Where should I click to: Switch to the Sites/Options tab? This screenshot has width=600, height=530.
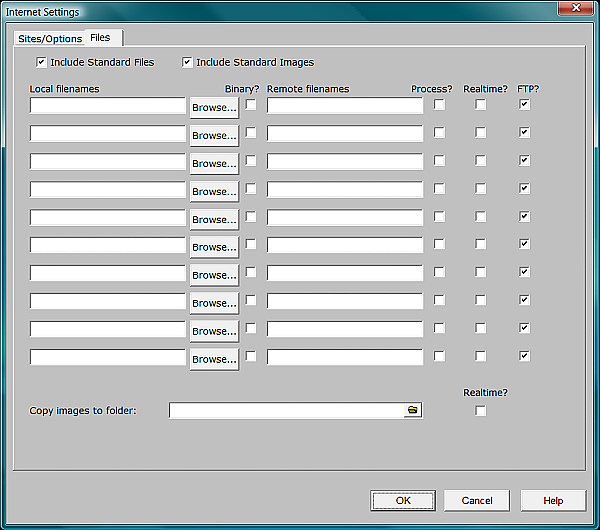[50, 38]
